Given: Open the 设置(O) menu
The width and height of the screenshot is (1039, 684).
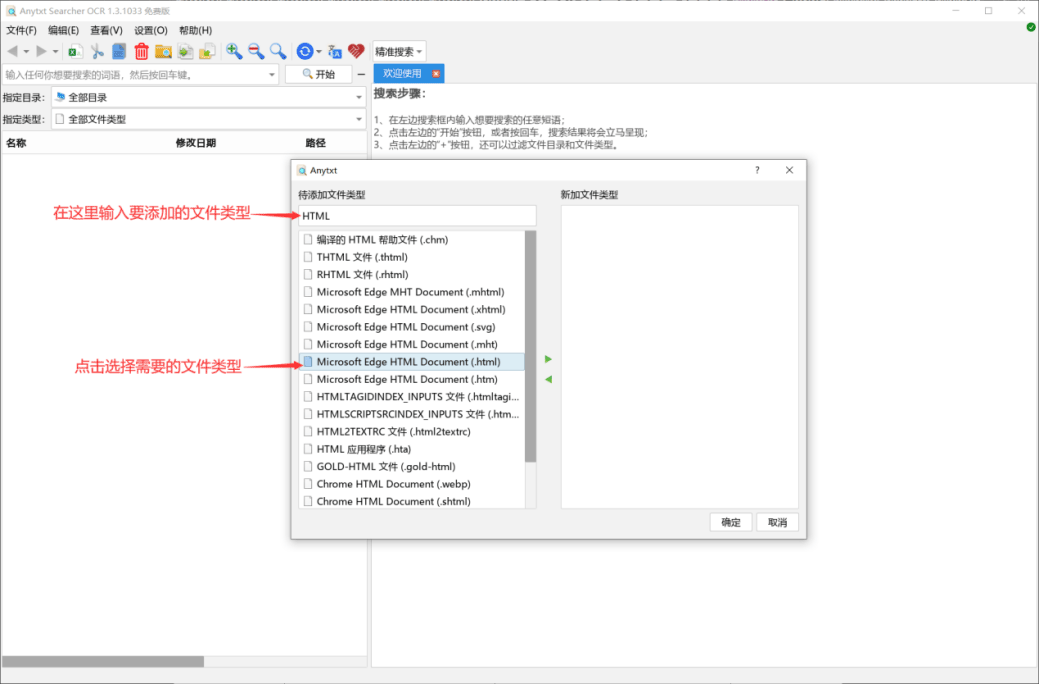Looking at the screenshot, I should pyautogui.click(x=150, y=30).
